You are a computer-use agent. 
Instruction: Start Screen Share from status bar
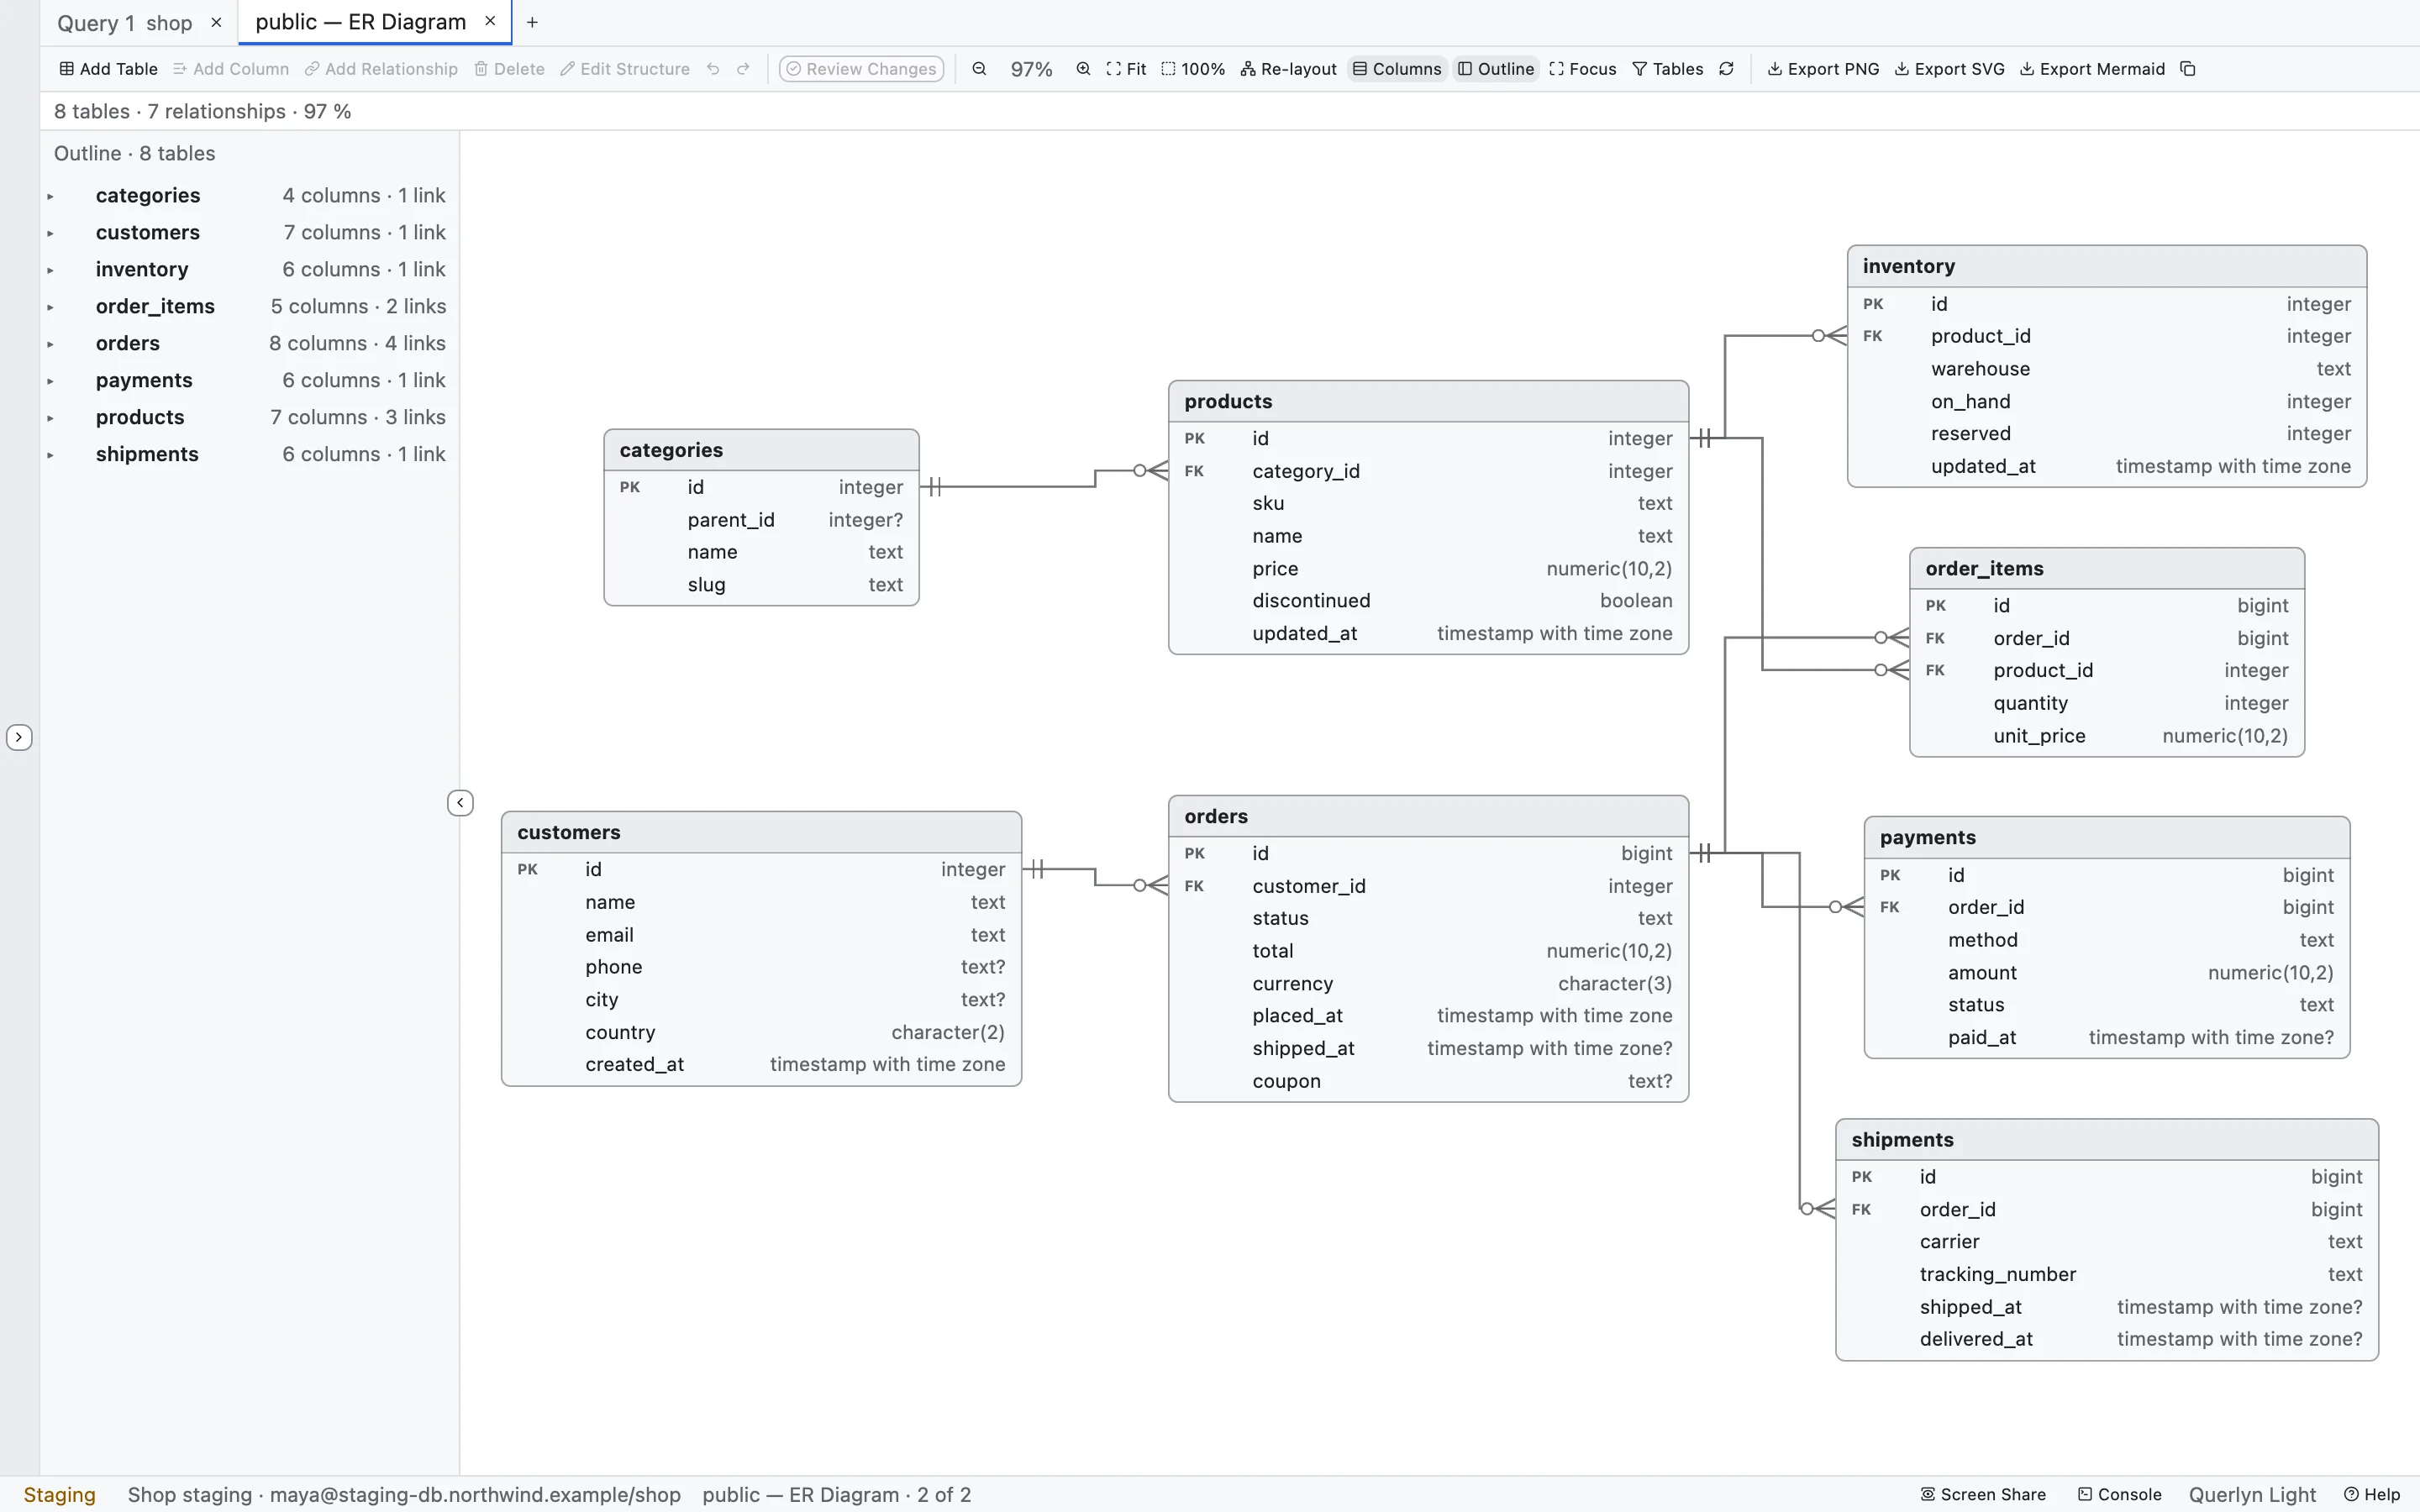pyautogui.click(x=1983, y=1494)
